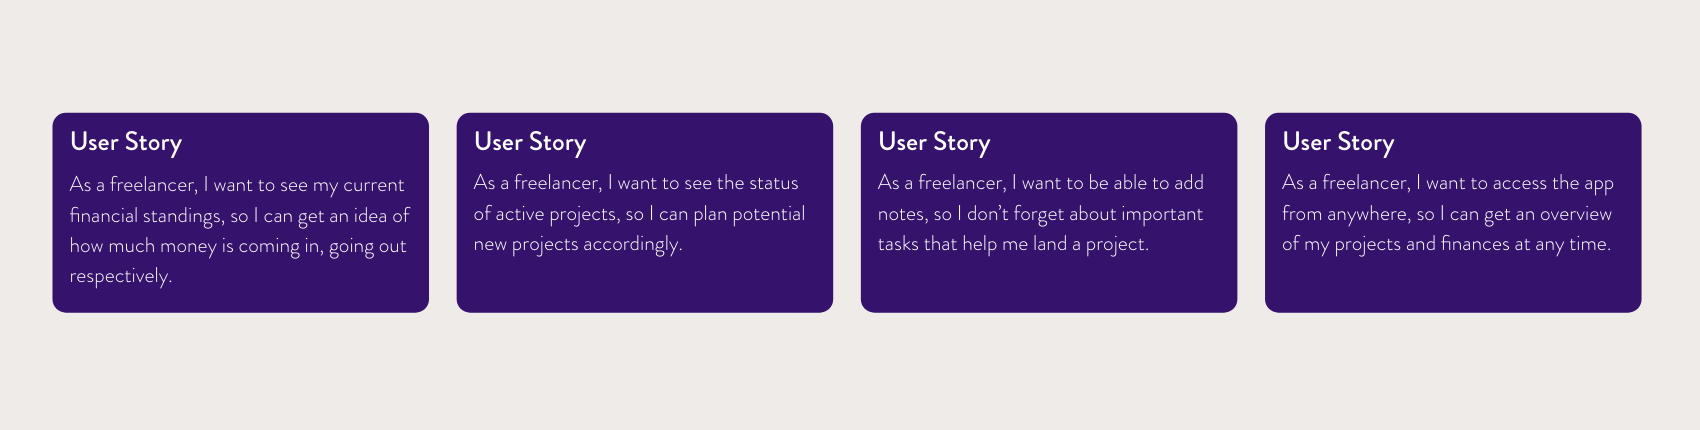Click text 'don't forget about important'
Viewport: 1700px width, 430px height.
pyautogui.click(x=1085, y=214)
